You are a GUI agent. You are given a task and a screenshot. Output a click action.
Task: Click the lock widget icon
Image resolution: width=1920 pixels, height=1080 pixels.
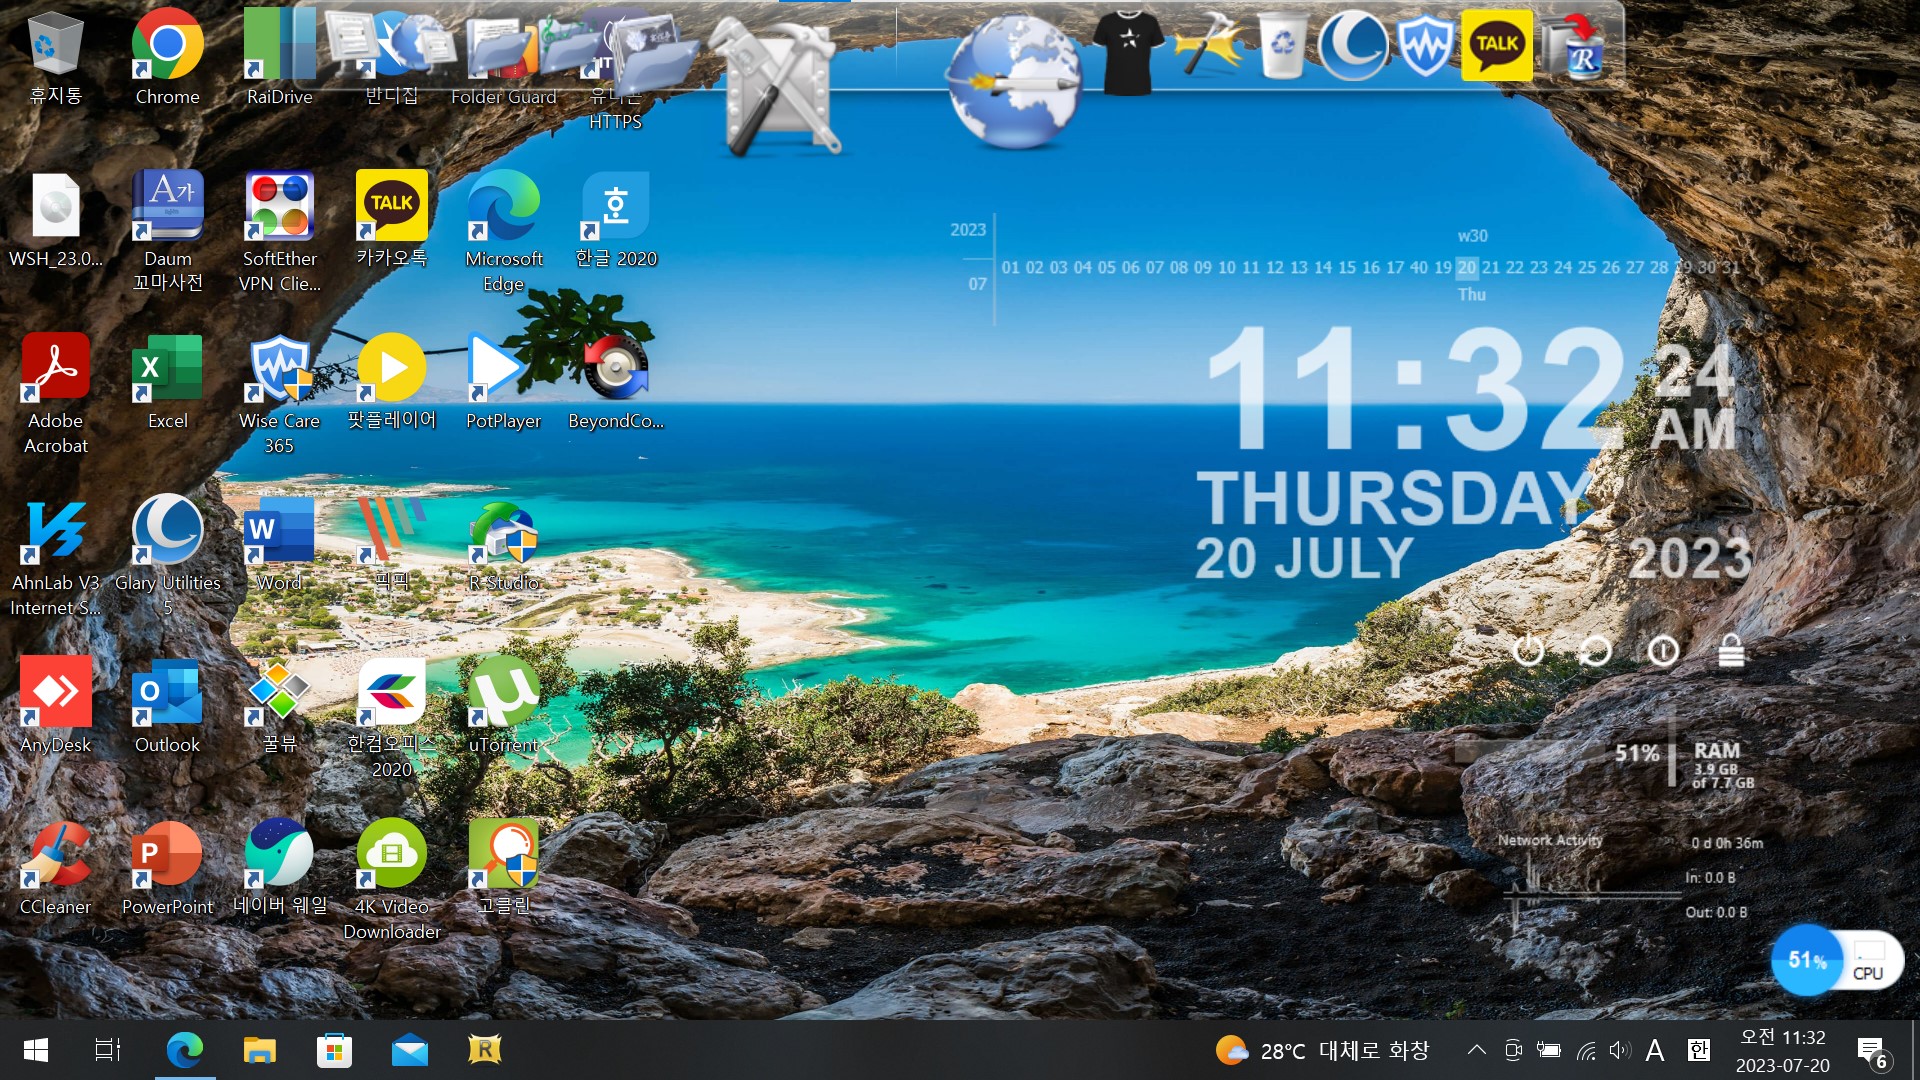pos(1731,651)
